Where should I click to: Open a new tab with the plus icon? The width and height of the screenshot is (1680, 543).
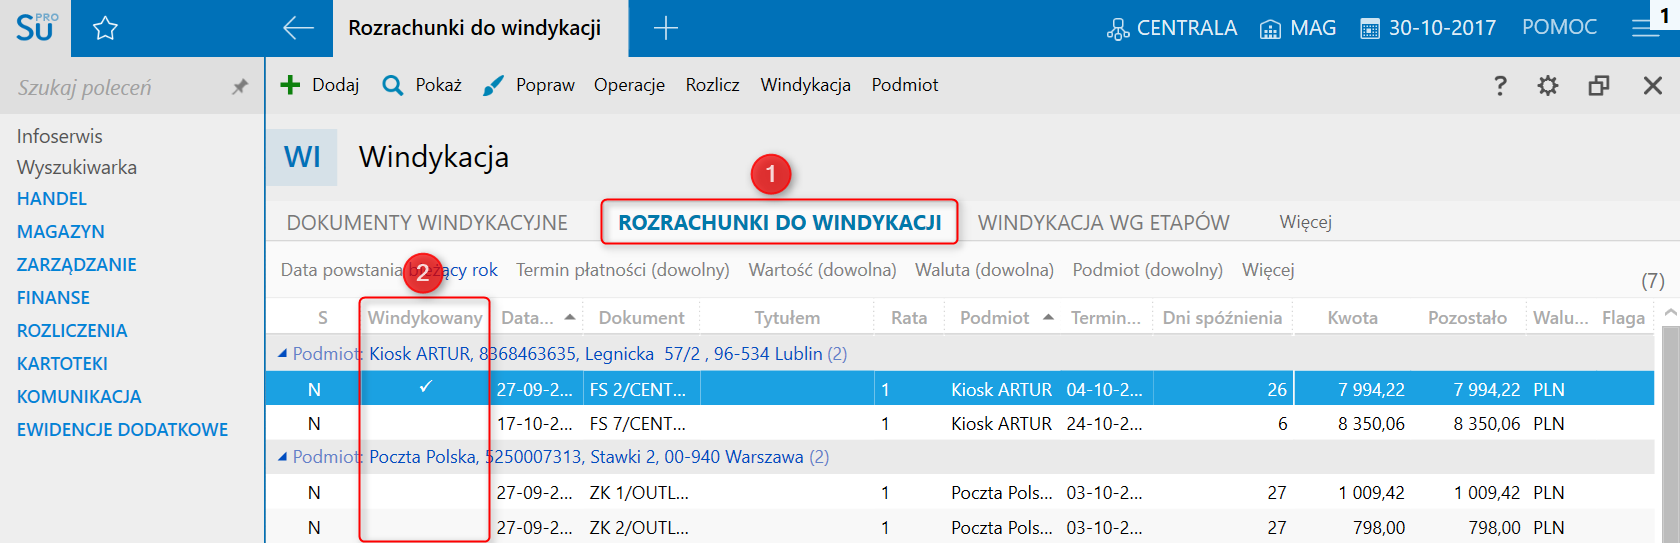665,28
